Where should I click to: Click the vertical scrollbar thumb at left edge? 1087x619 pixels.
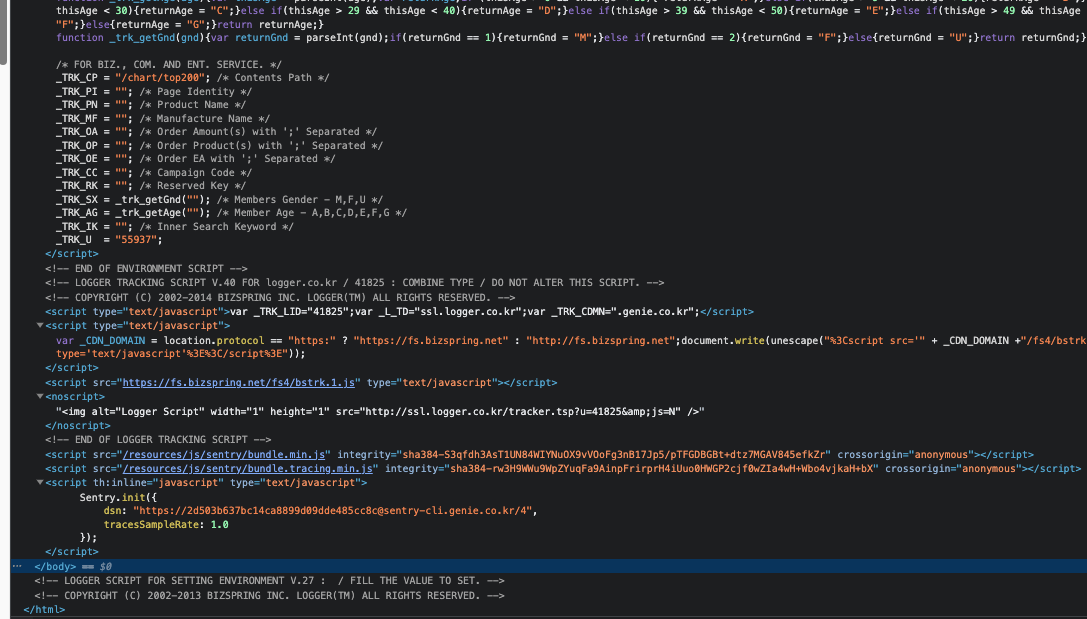point(3,32)
